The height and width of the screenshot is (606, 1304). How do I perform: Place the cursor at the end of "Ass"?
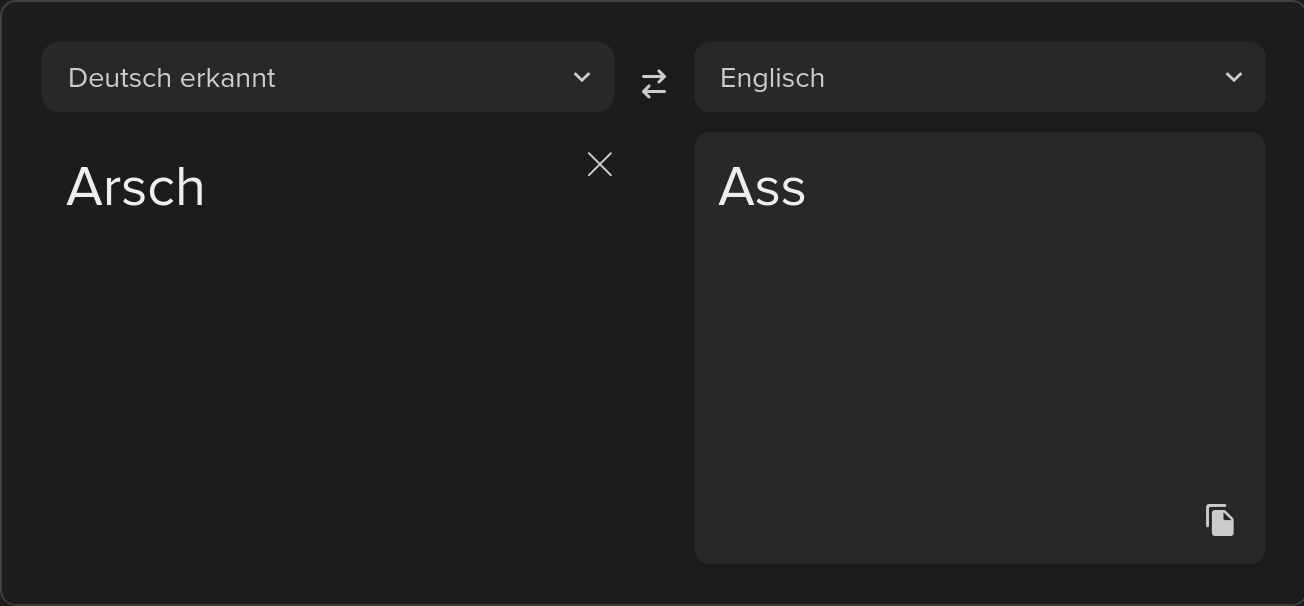coord(807,187)
